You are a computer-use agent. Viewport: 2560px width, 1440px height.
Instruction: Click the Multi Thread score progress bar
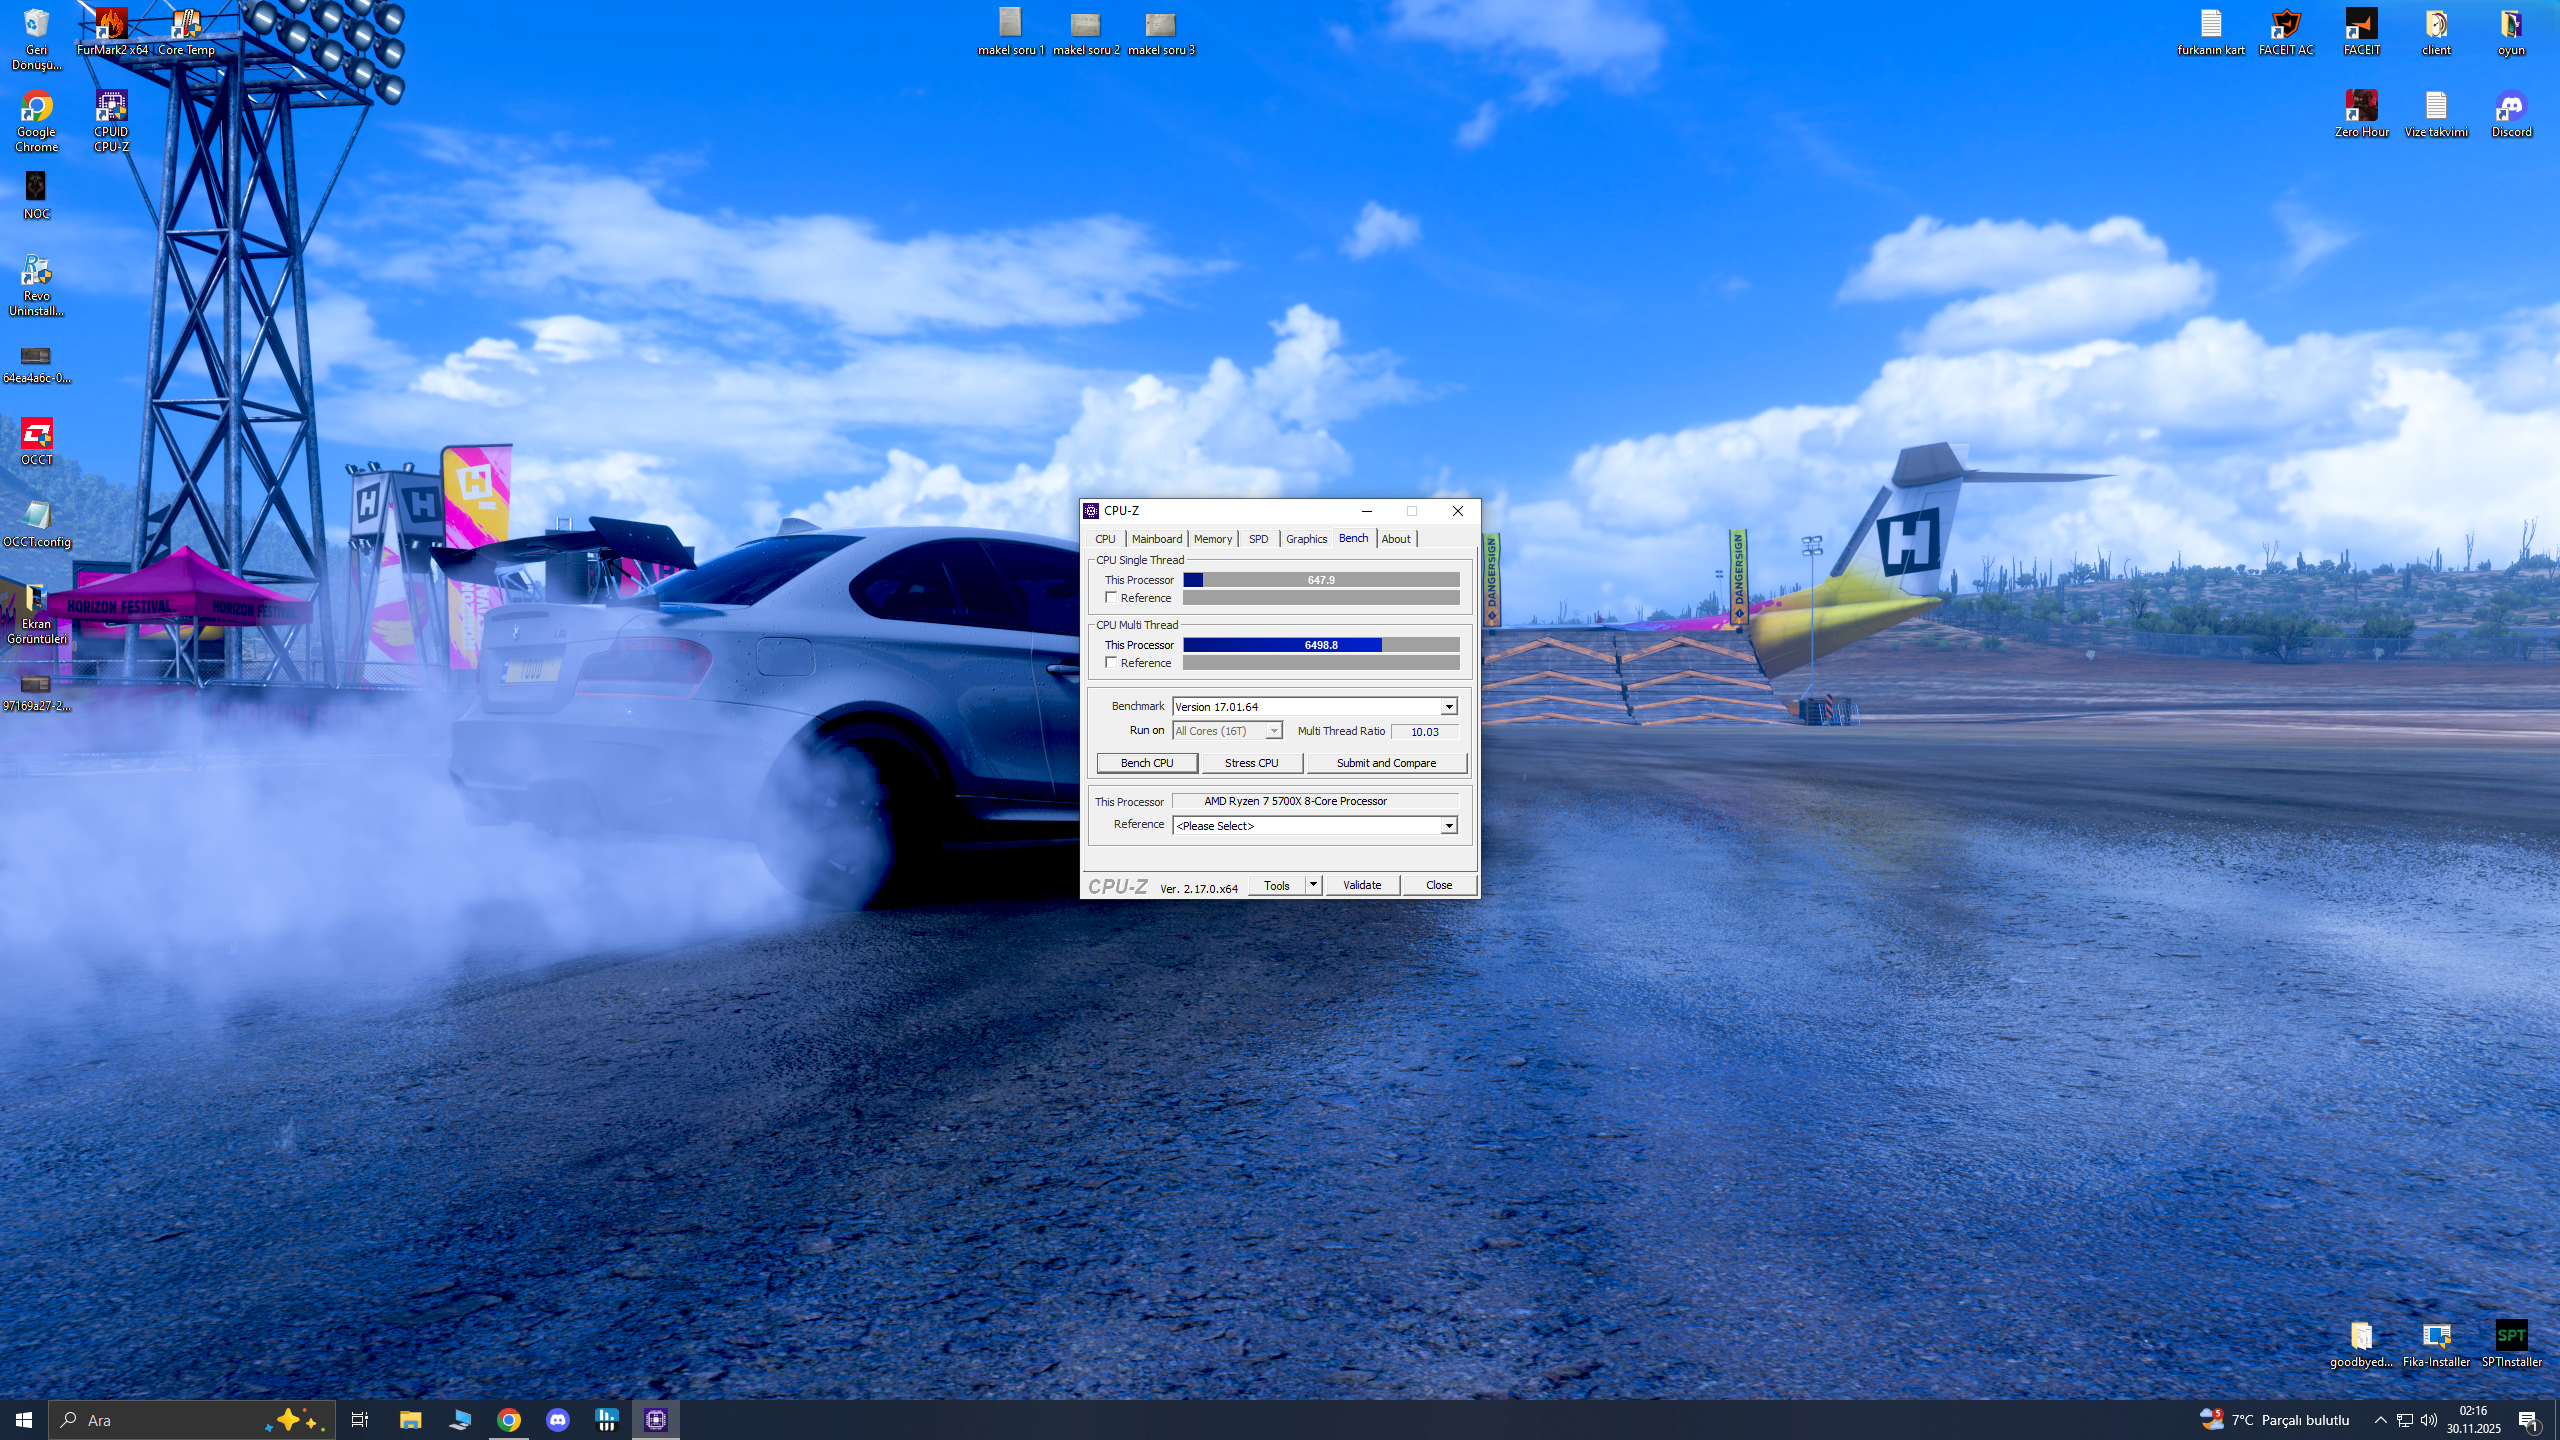click(x=1320, y=645)
